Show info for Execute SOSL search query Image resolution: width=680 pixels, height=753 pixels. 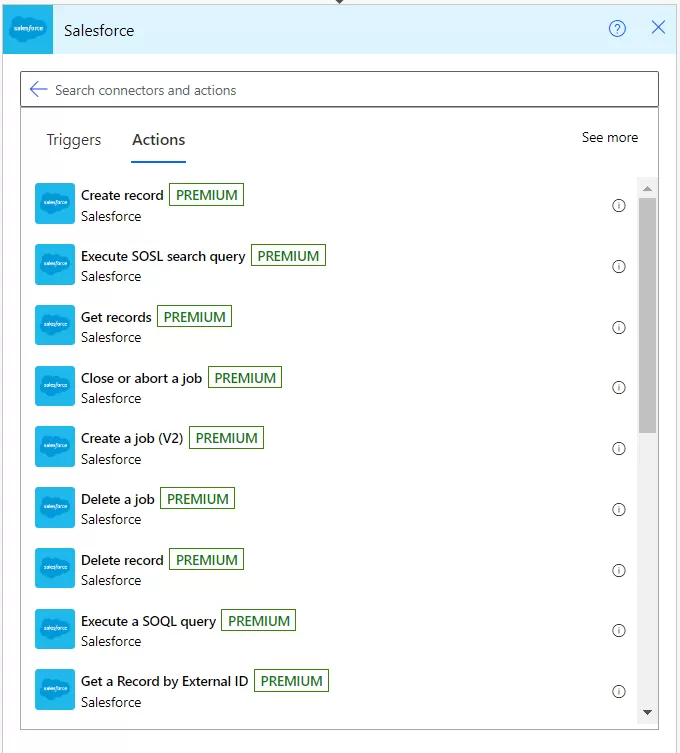click(x=618, y=266)
